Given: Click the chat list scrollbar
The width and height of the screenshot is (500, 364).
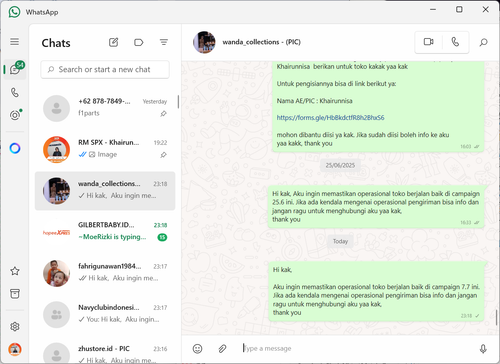Looking at the screenshot, I should pos(178,102).
